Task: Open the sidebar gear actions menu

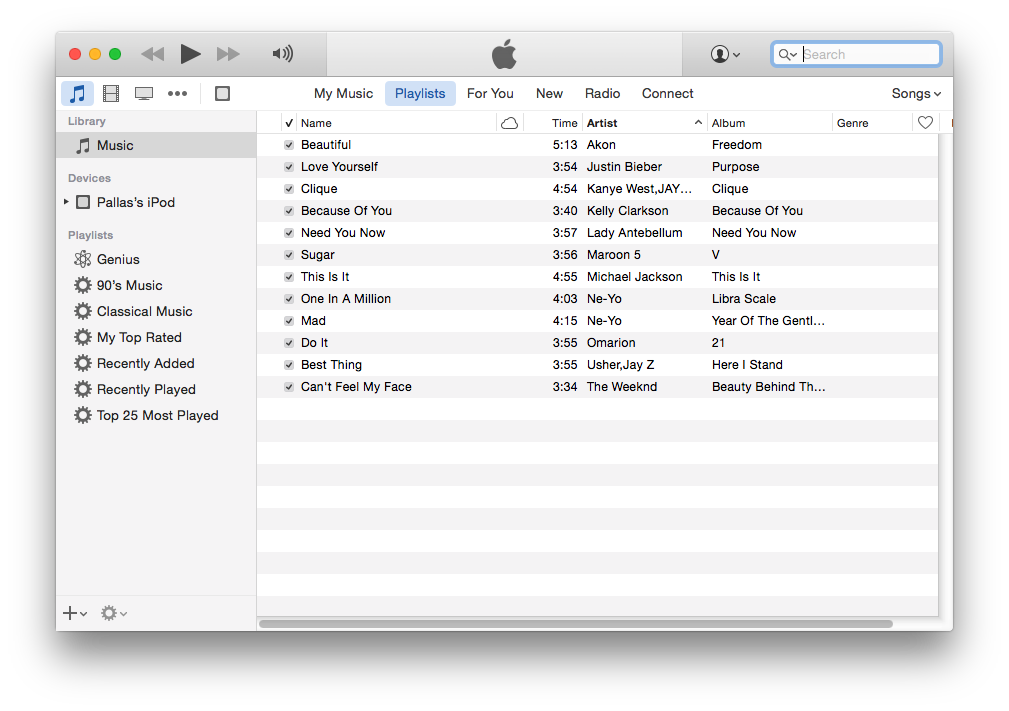Action: (114, 613)
